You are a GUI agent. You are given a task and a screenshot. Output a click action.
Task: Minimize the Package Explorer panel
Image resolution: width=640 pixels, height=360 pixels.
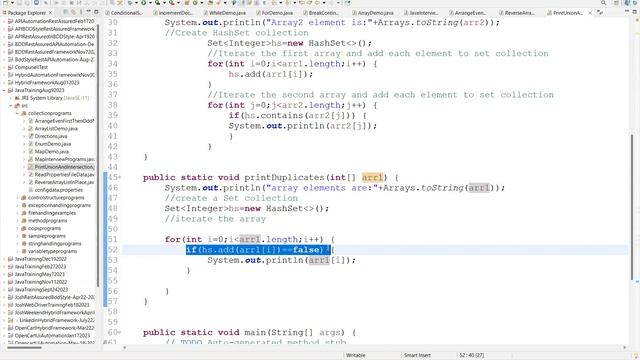point(89,12)
